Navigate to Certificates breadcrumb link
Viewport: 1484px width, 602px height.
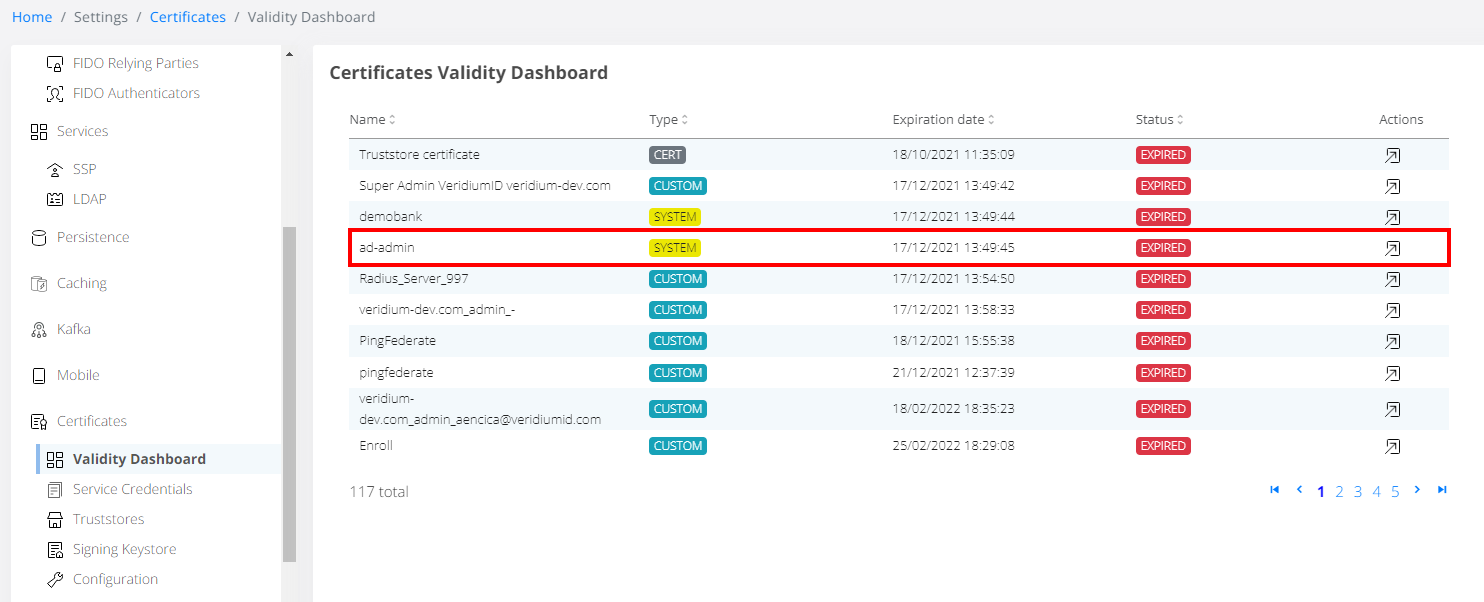pos(187,17)
